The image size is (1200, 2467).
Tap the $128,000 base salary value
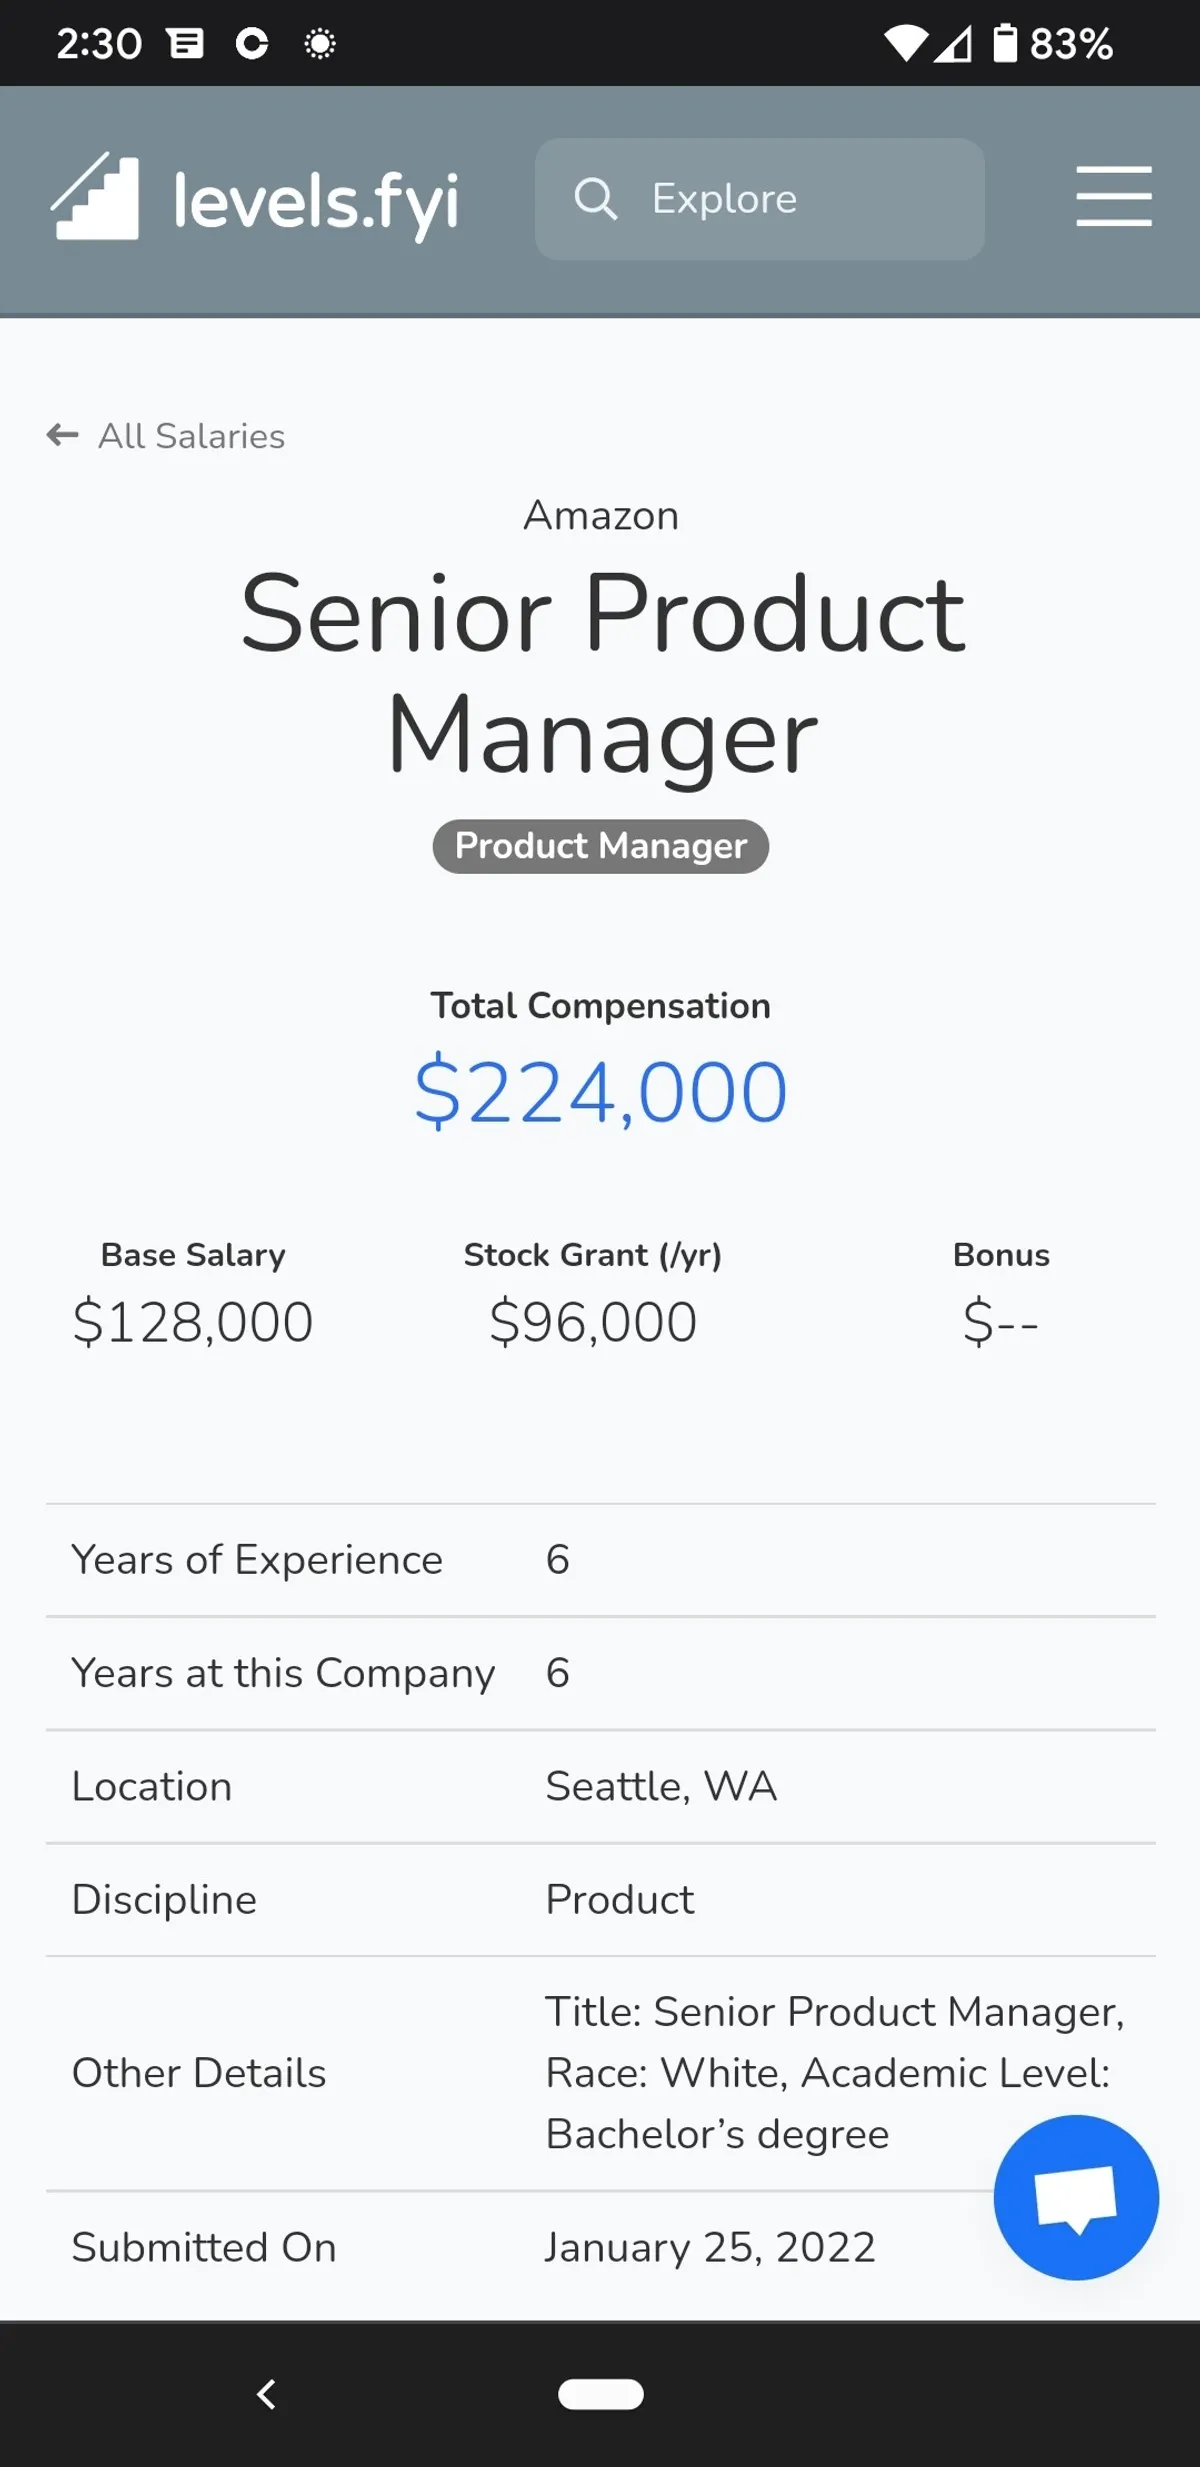(x=193, y=1322)
